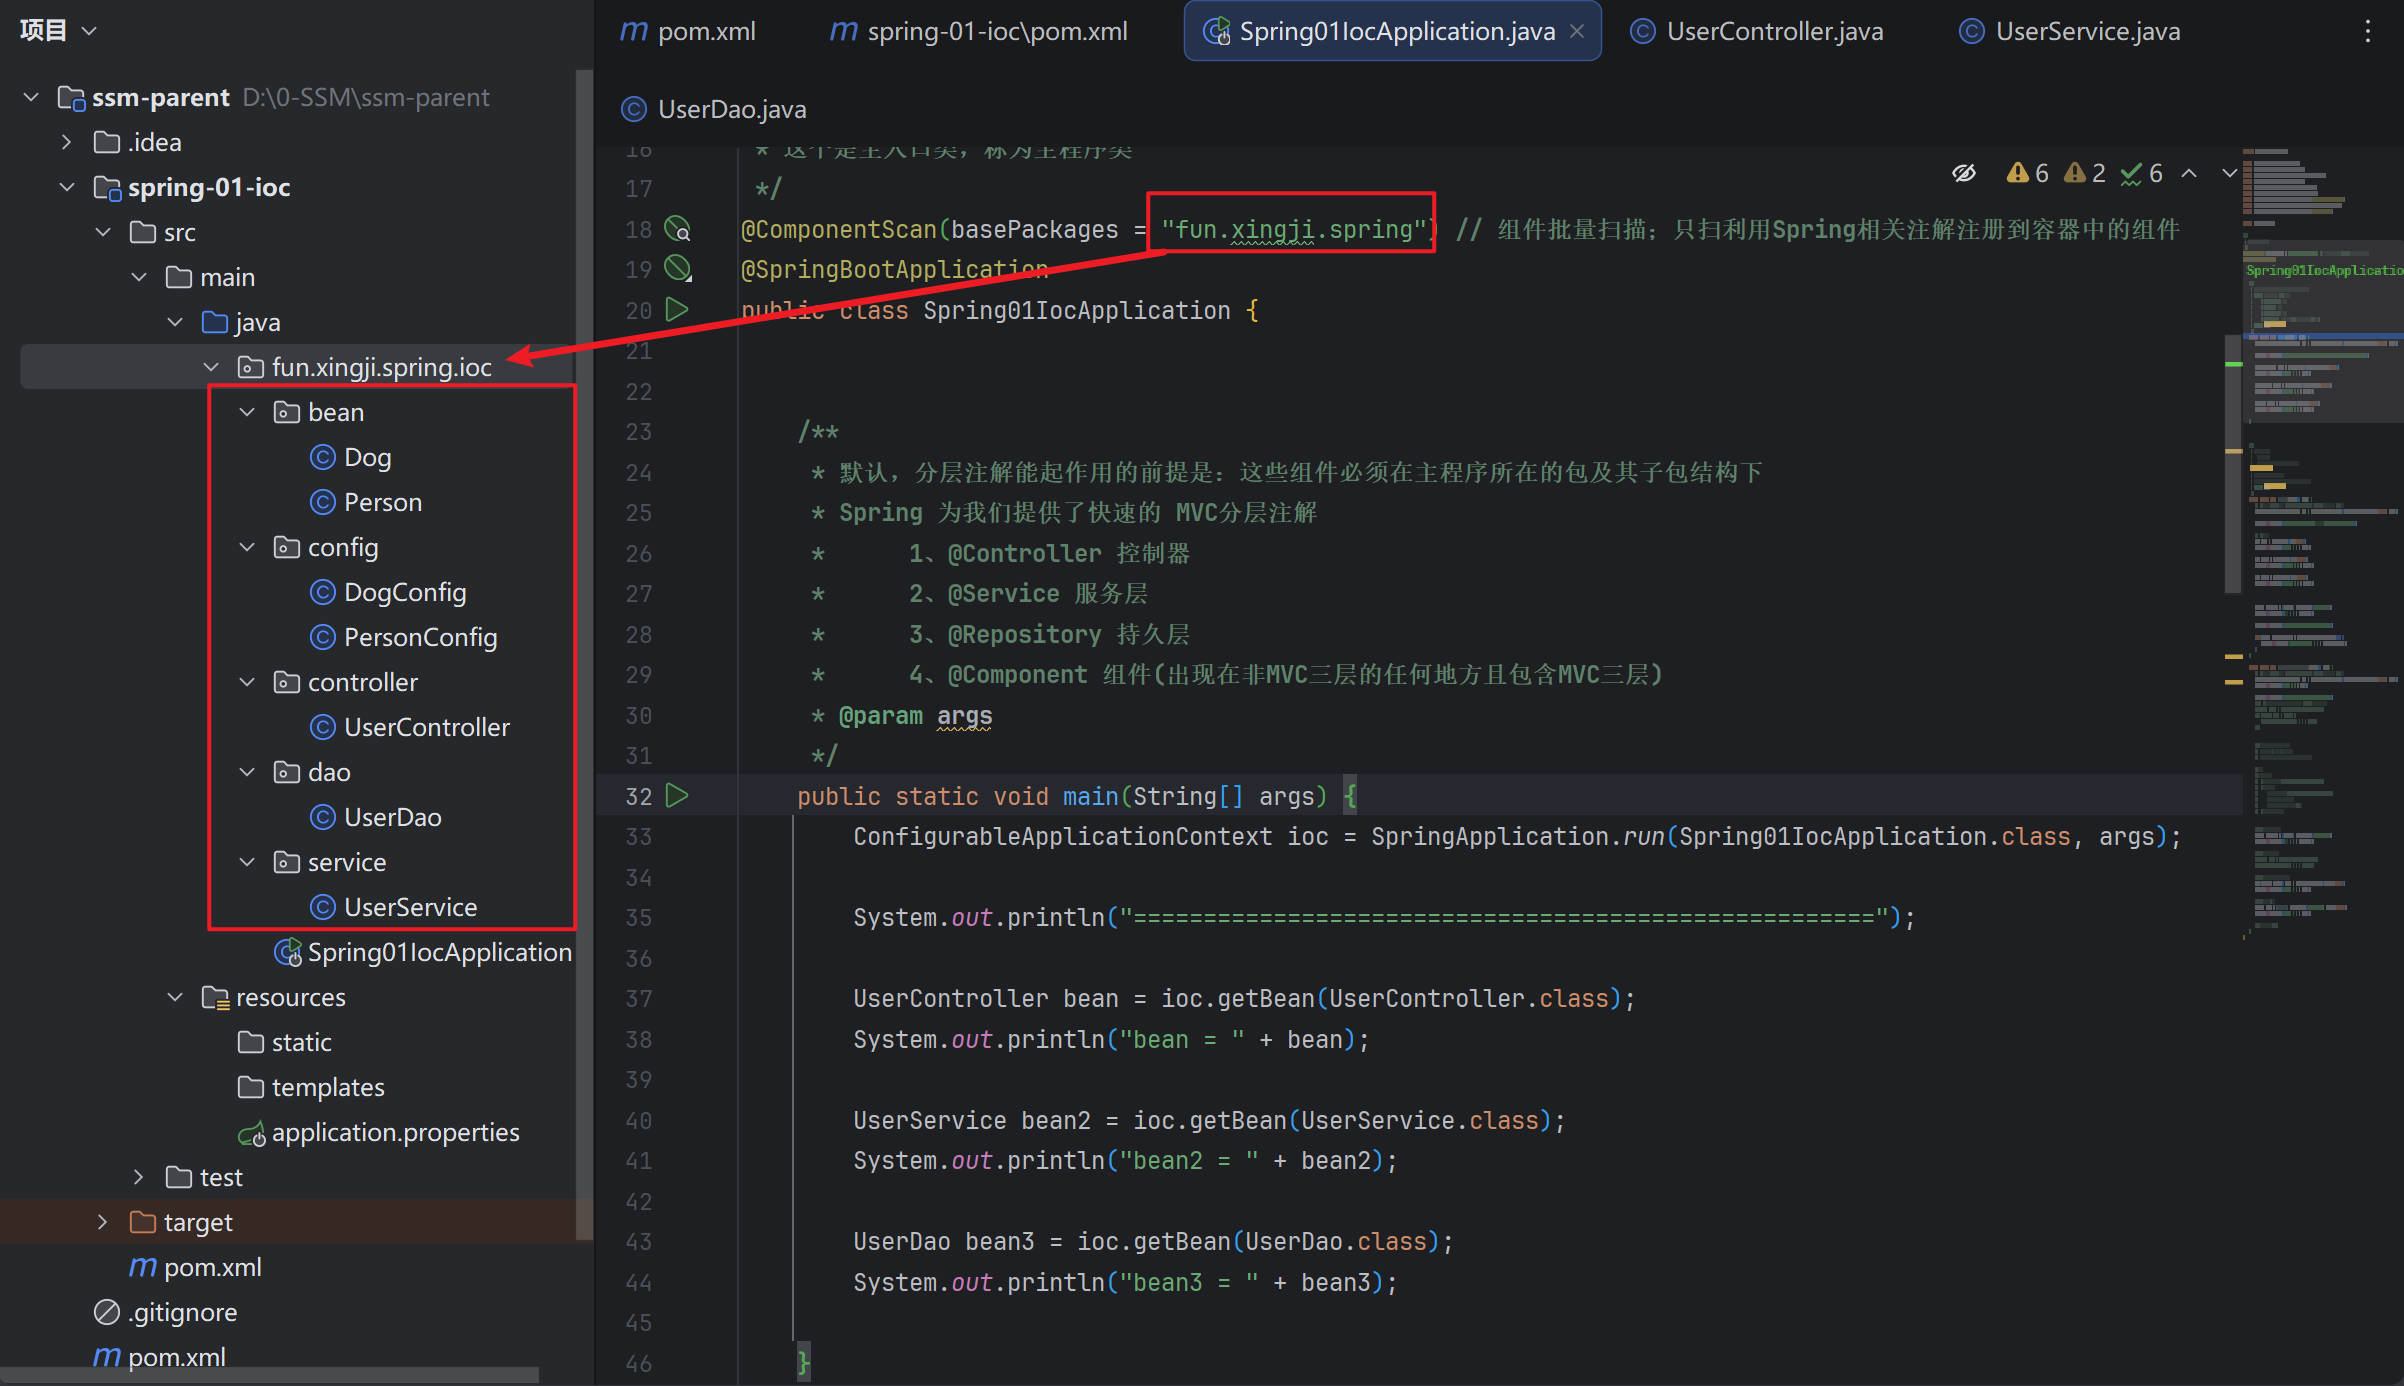The height and width of the screenshot is (1386, 2404).
Task: Click the gutter icon next to @ComponentScan
Action: pos(677,229)
